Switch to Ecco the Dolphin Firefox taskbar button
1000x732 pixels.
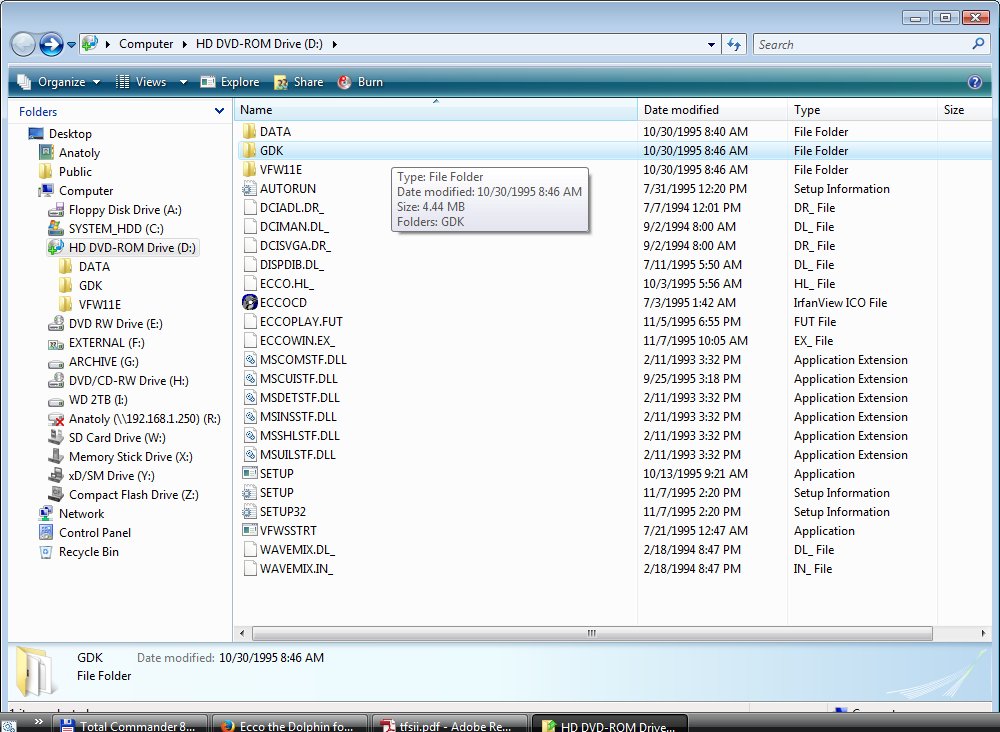point(288,724)
